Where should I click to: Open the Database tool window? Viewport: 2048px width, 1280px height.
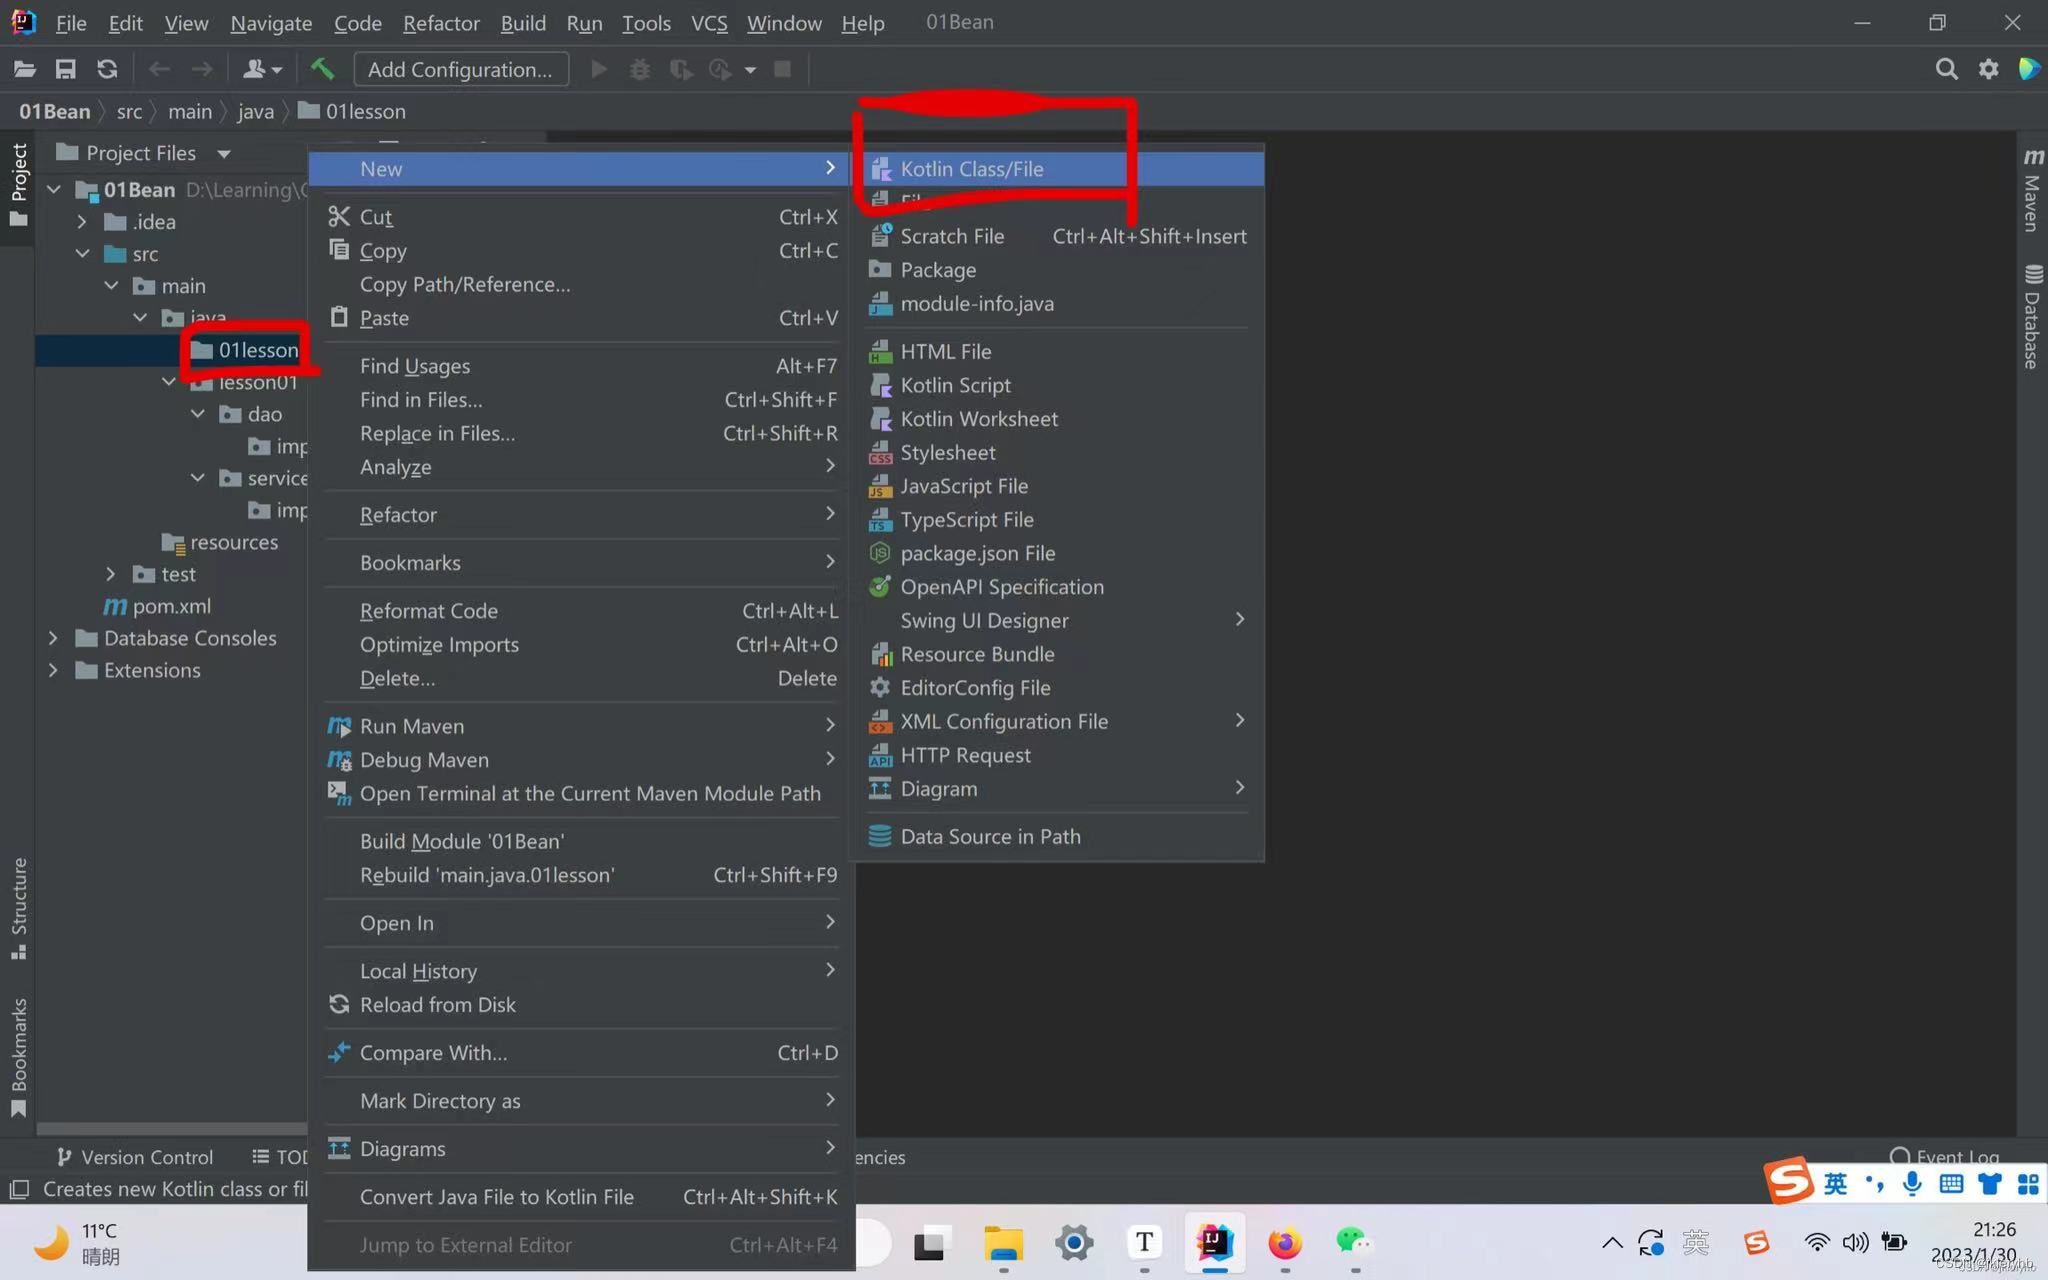[2032, 317]
